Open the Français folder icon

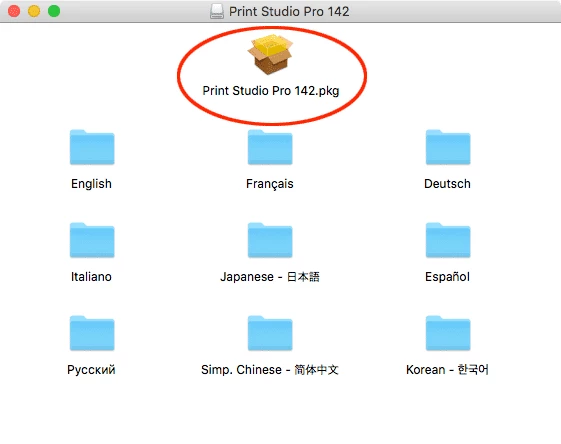(270, 147)
